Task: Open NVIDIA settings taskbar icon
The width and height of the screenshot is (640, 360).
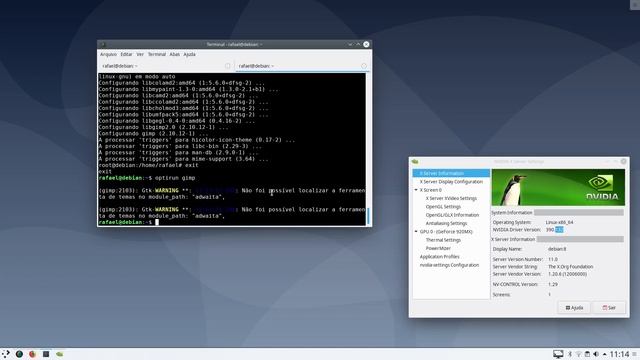Action: (60, 354)
